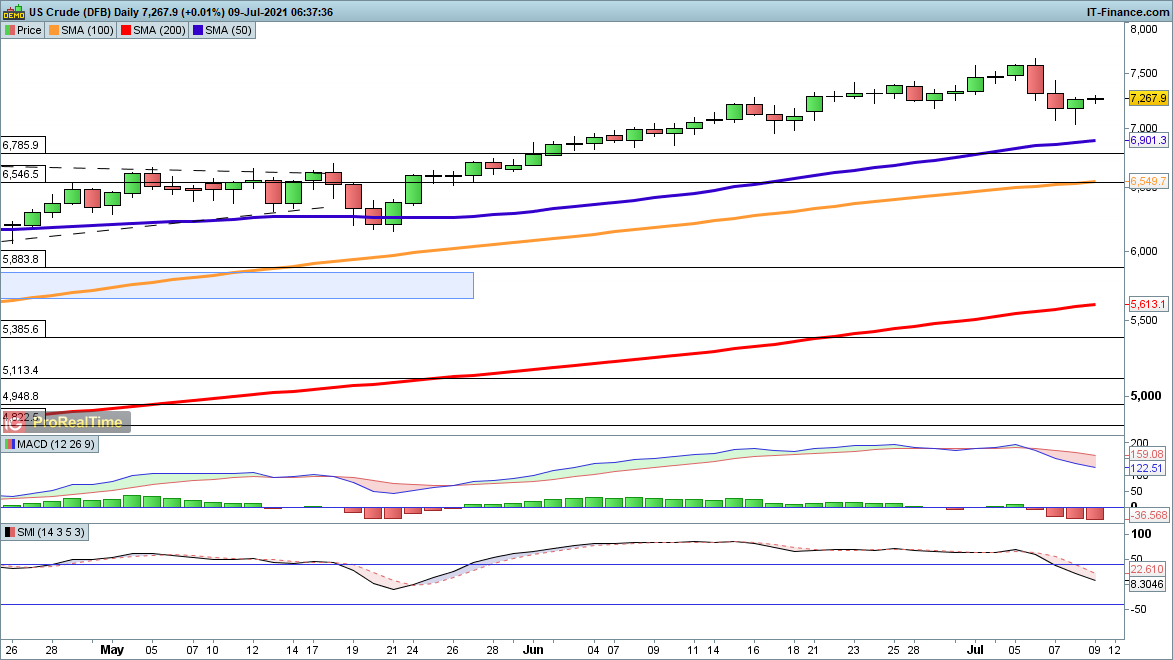
Task: Click the SMI black-red indicator icon
Action: 10,533
